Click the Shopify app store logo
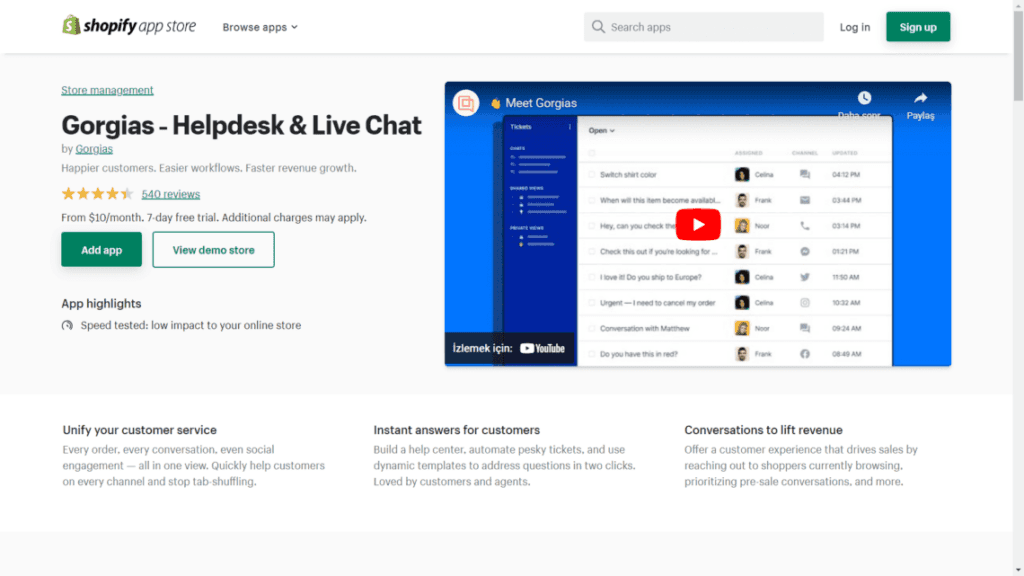 click(128, 26)
